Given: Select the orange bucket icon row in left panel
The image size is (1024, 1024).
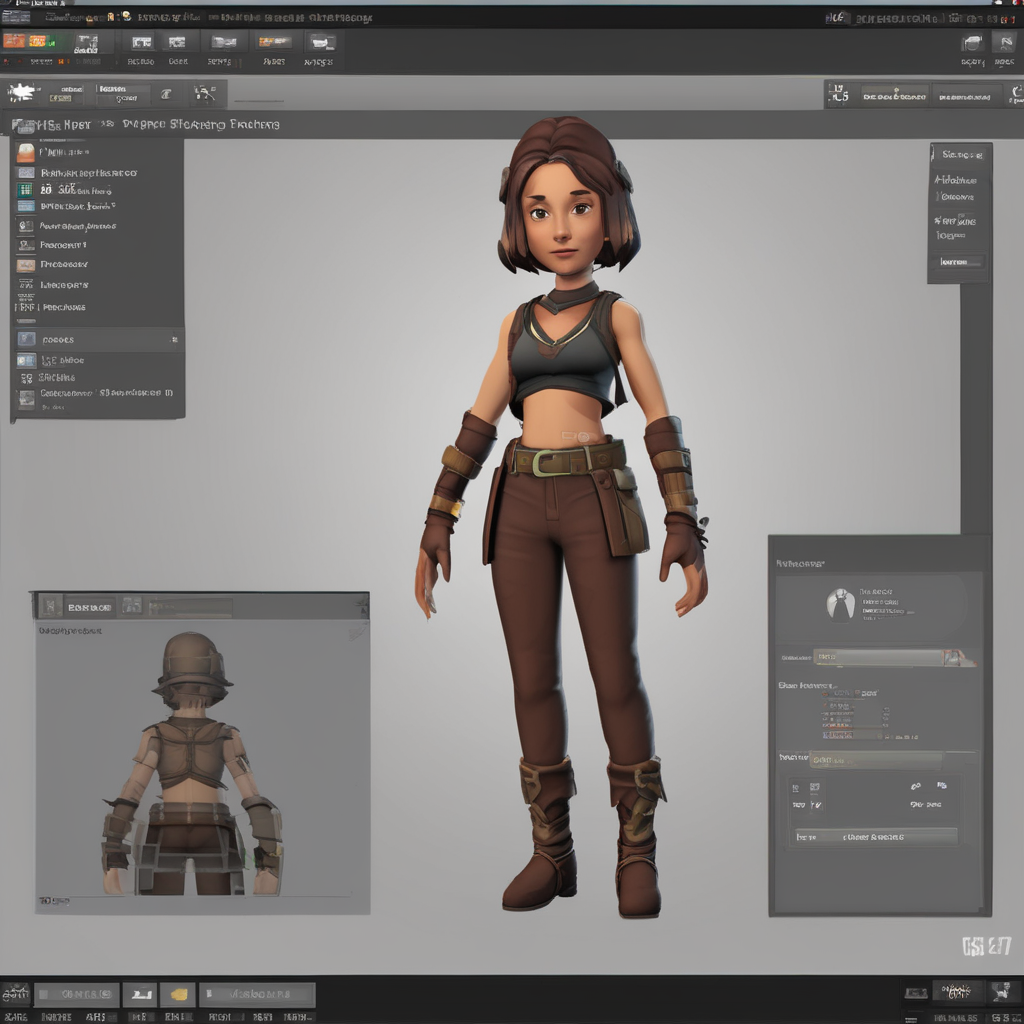Looking at the screenshot, I should pyautogui.click(x=98, y=152).
